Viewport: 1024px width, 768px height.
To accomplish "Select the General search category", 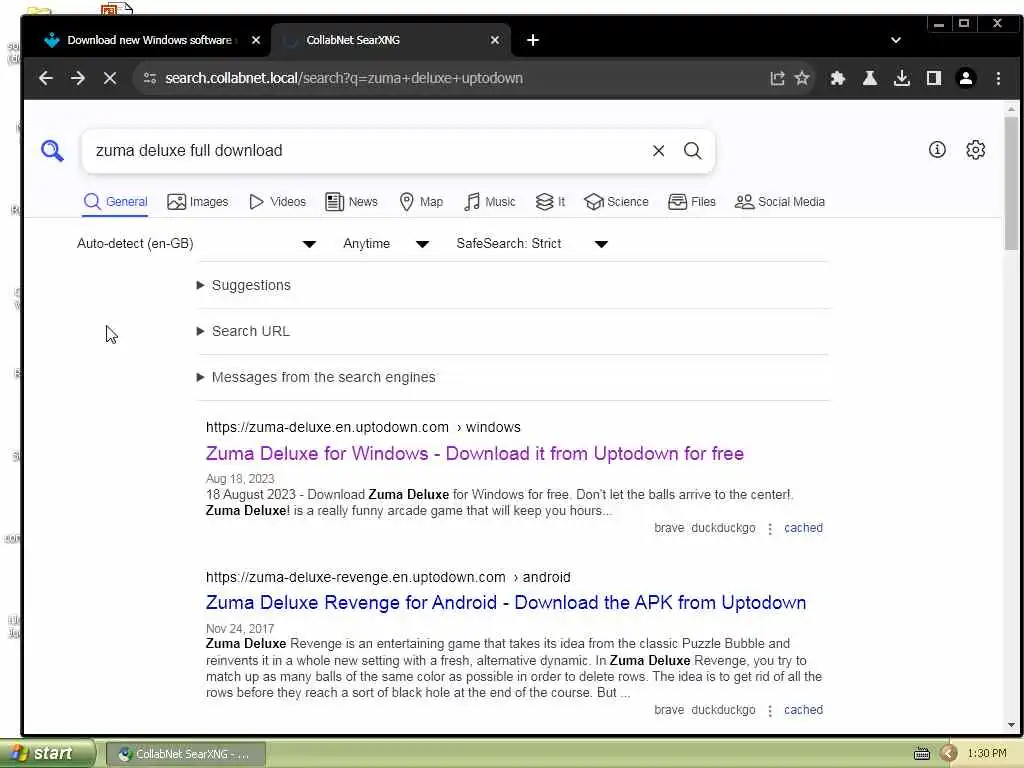I will pos(116,202).
